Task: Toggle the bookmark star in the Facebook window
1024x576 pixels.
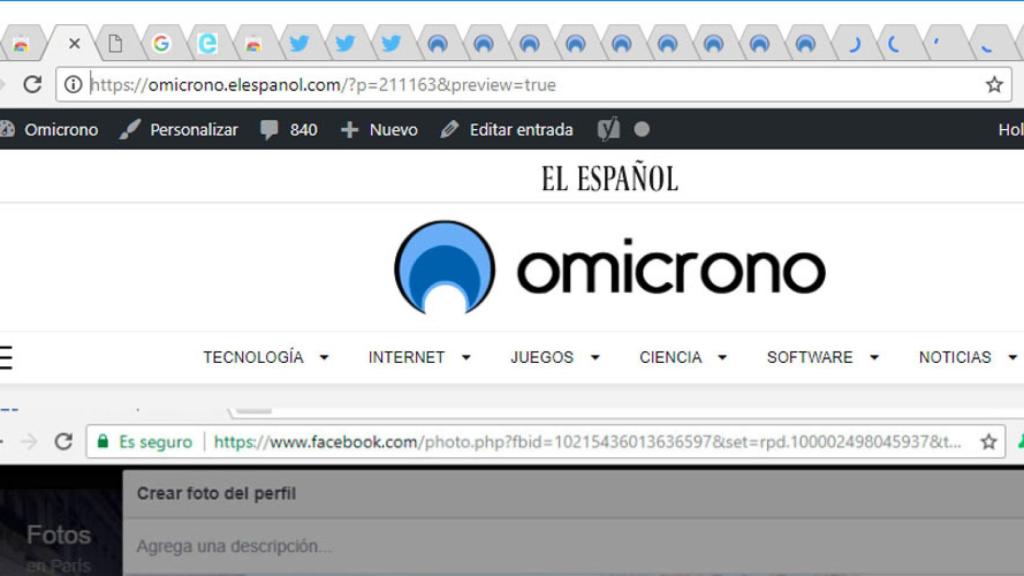Action: point(989,440)
